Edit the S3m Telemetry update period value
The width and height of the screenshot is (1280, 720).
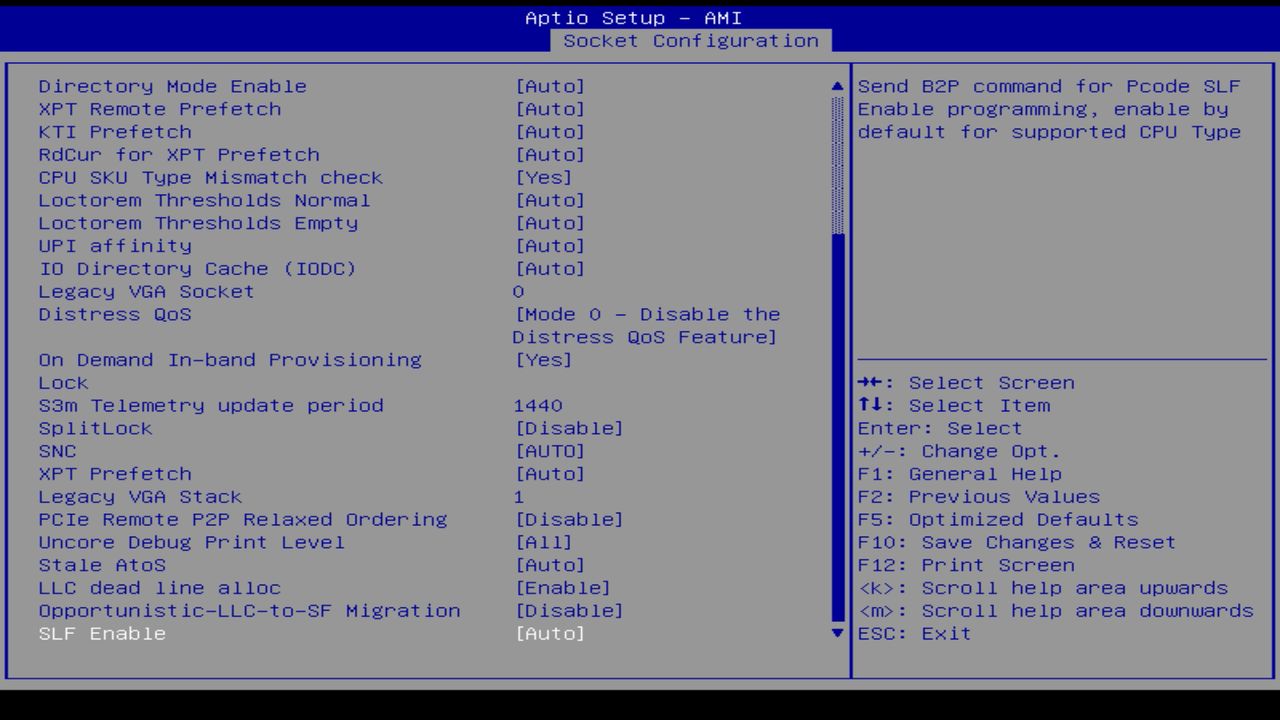click(x=539, y=405)
